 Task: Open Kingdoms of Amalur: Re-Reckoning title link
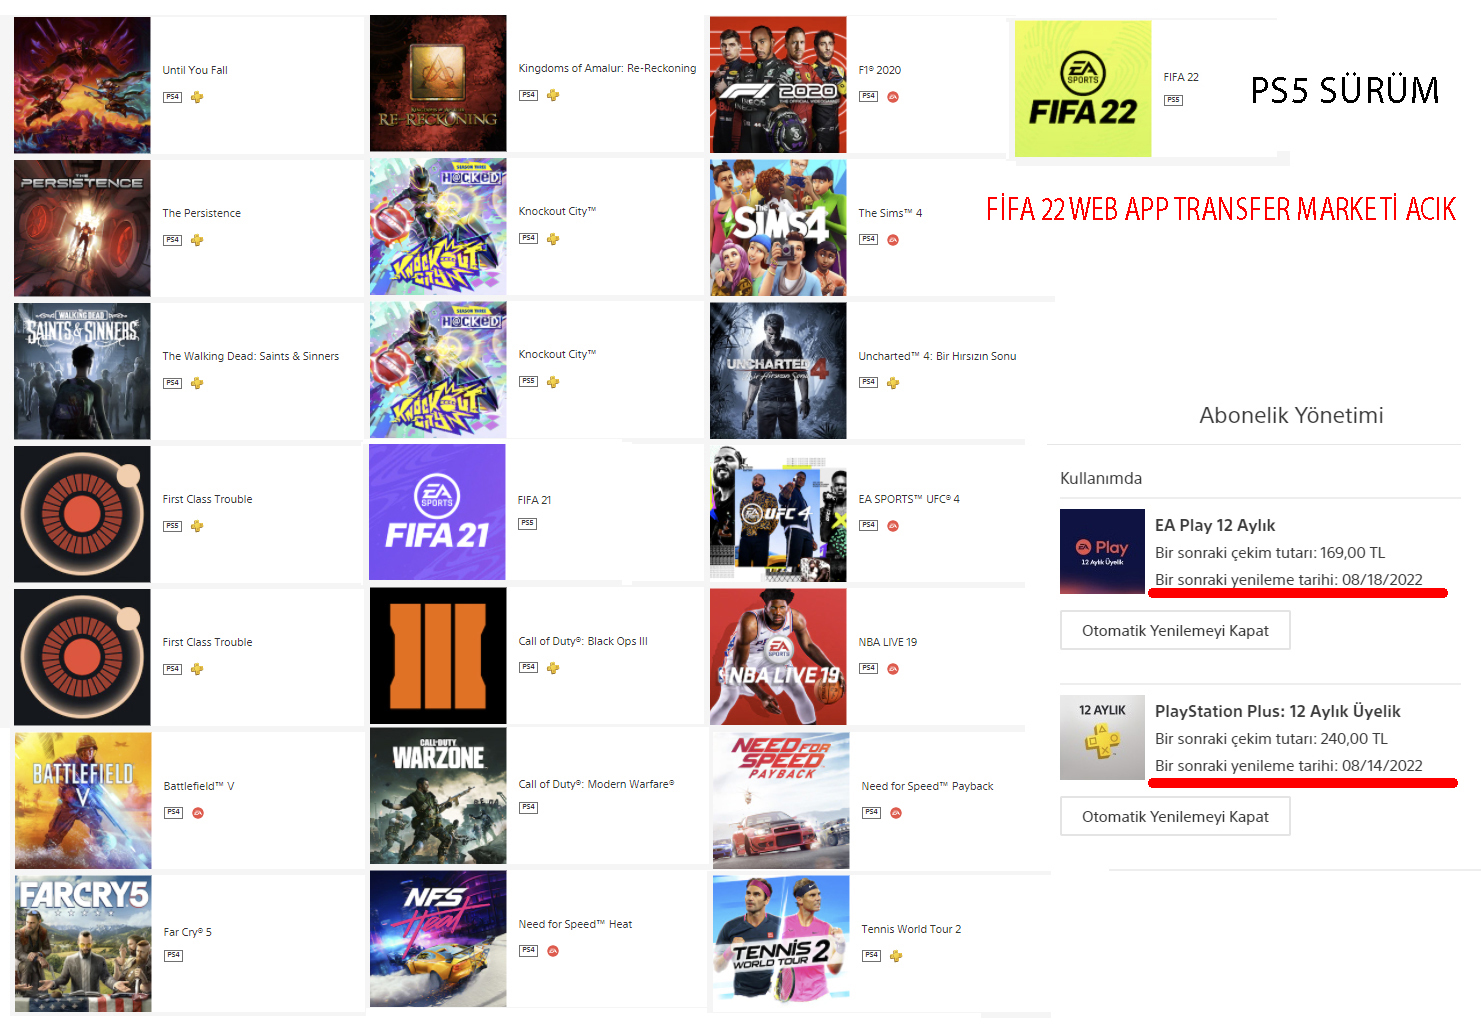607,68
